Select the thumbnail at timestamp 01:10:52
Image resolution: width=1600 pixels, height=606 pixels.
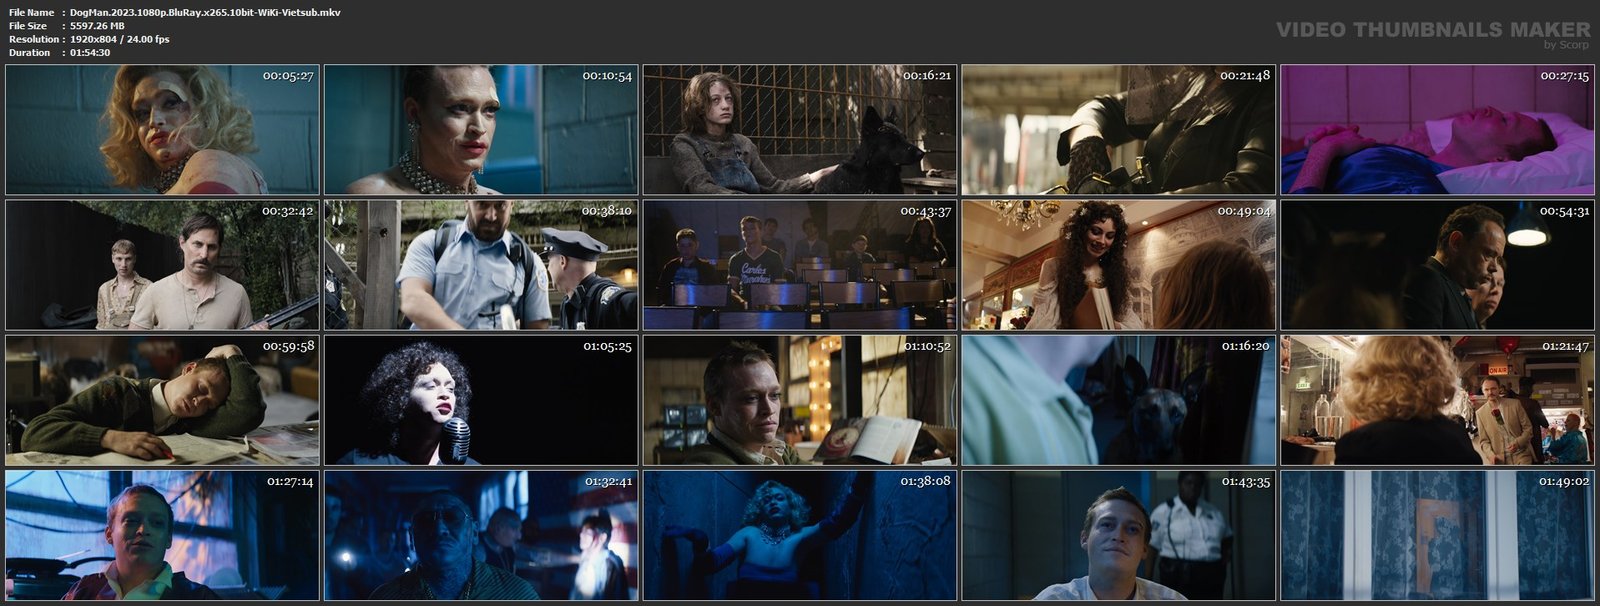point(800,400)
